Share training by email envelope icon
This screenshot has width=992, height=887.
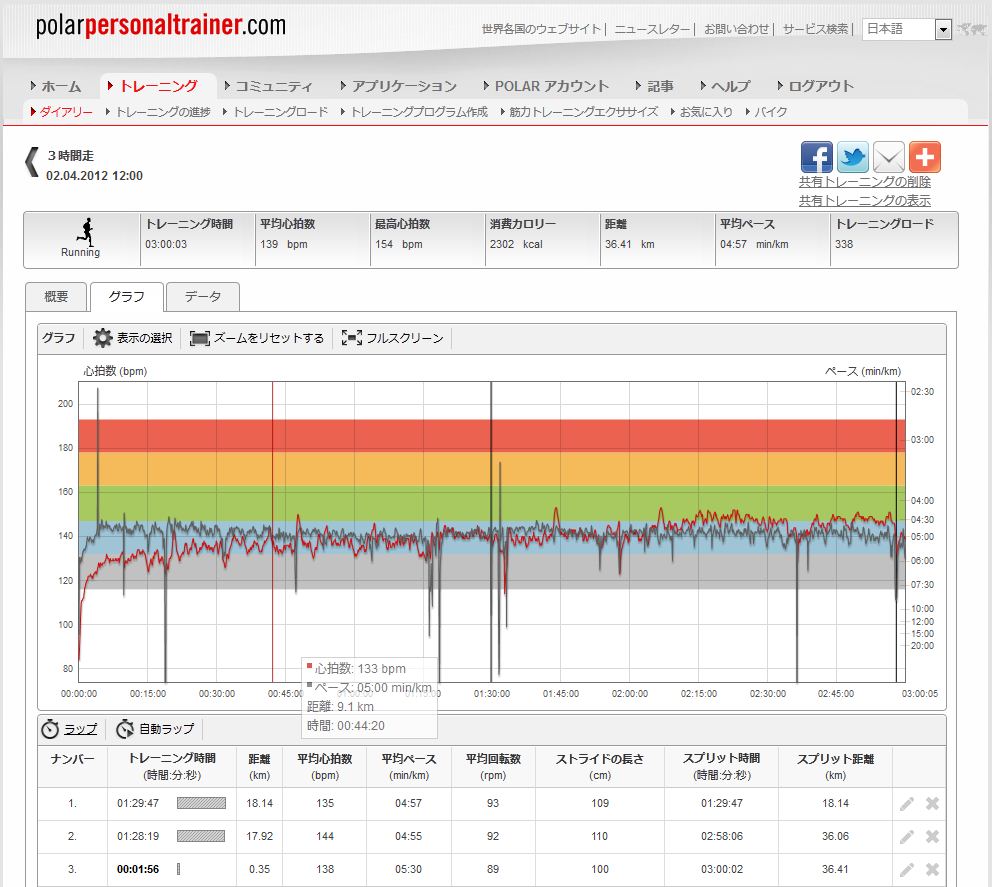pos(888,157)
